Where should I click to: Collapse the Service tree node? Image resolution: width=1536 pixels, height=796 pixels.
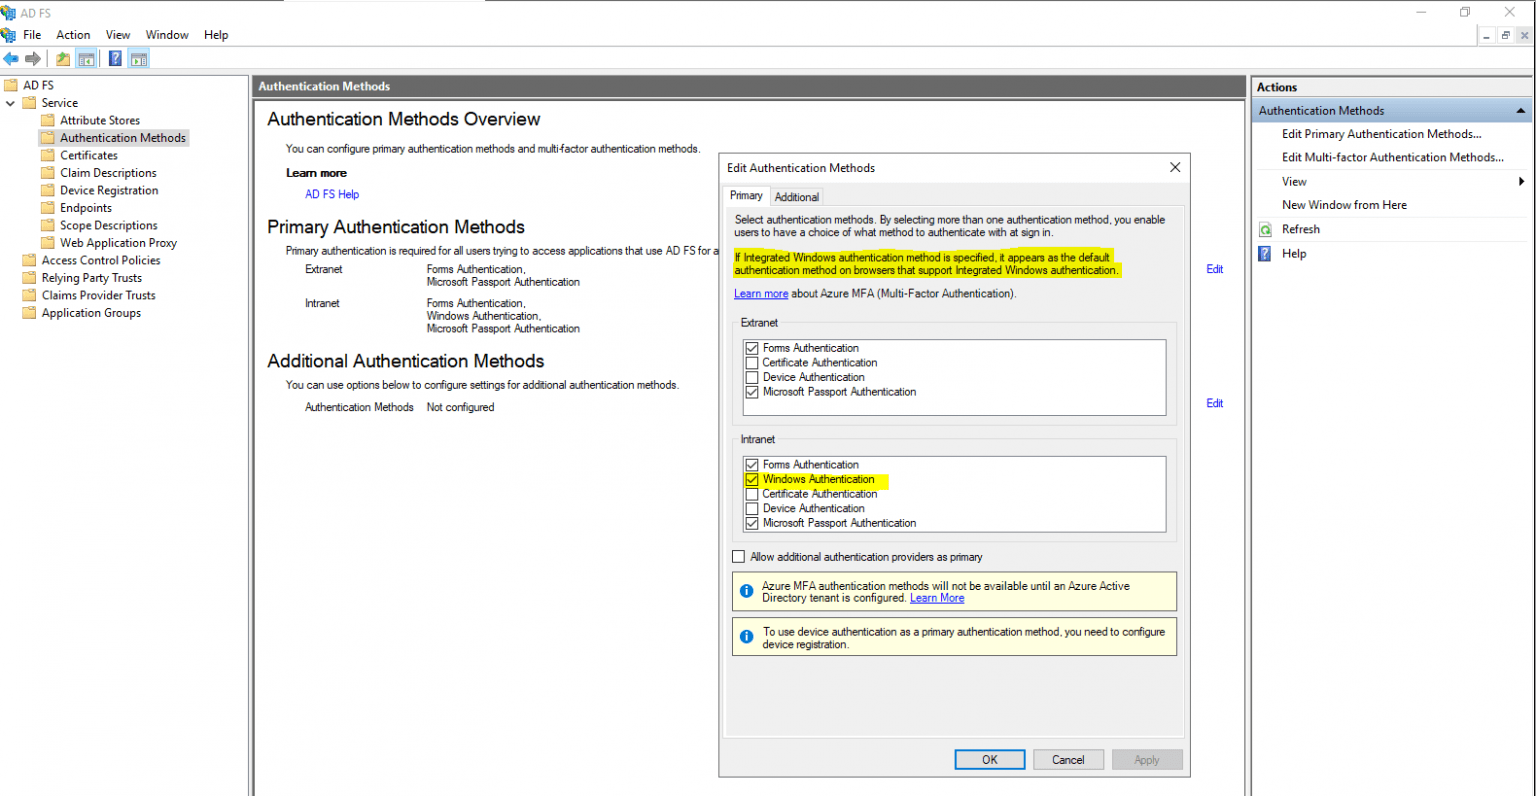(x=10, y=102)
